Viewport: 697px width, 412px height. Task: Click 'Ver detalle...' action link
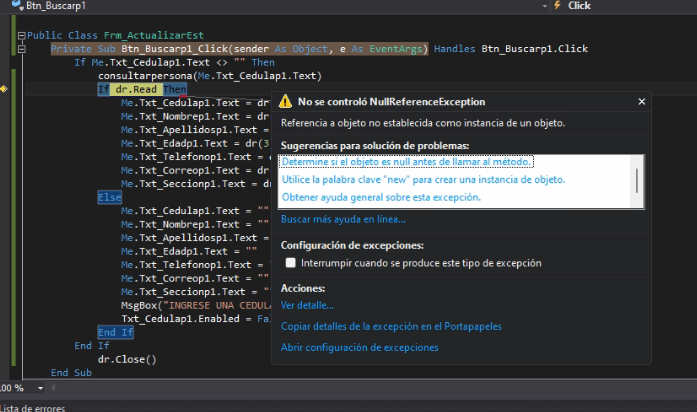coord(307,305)
